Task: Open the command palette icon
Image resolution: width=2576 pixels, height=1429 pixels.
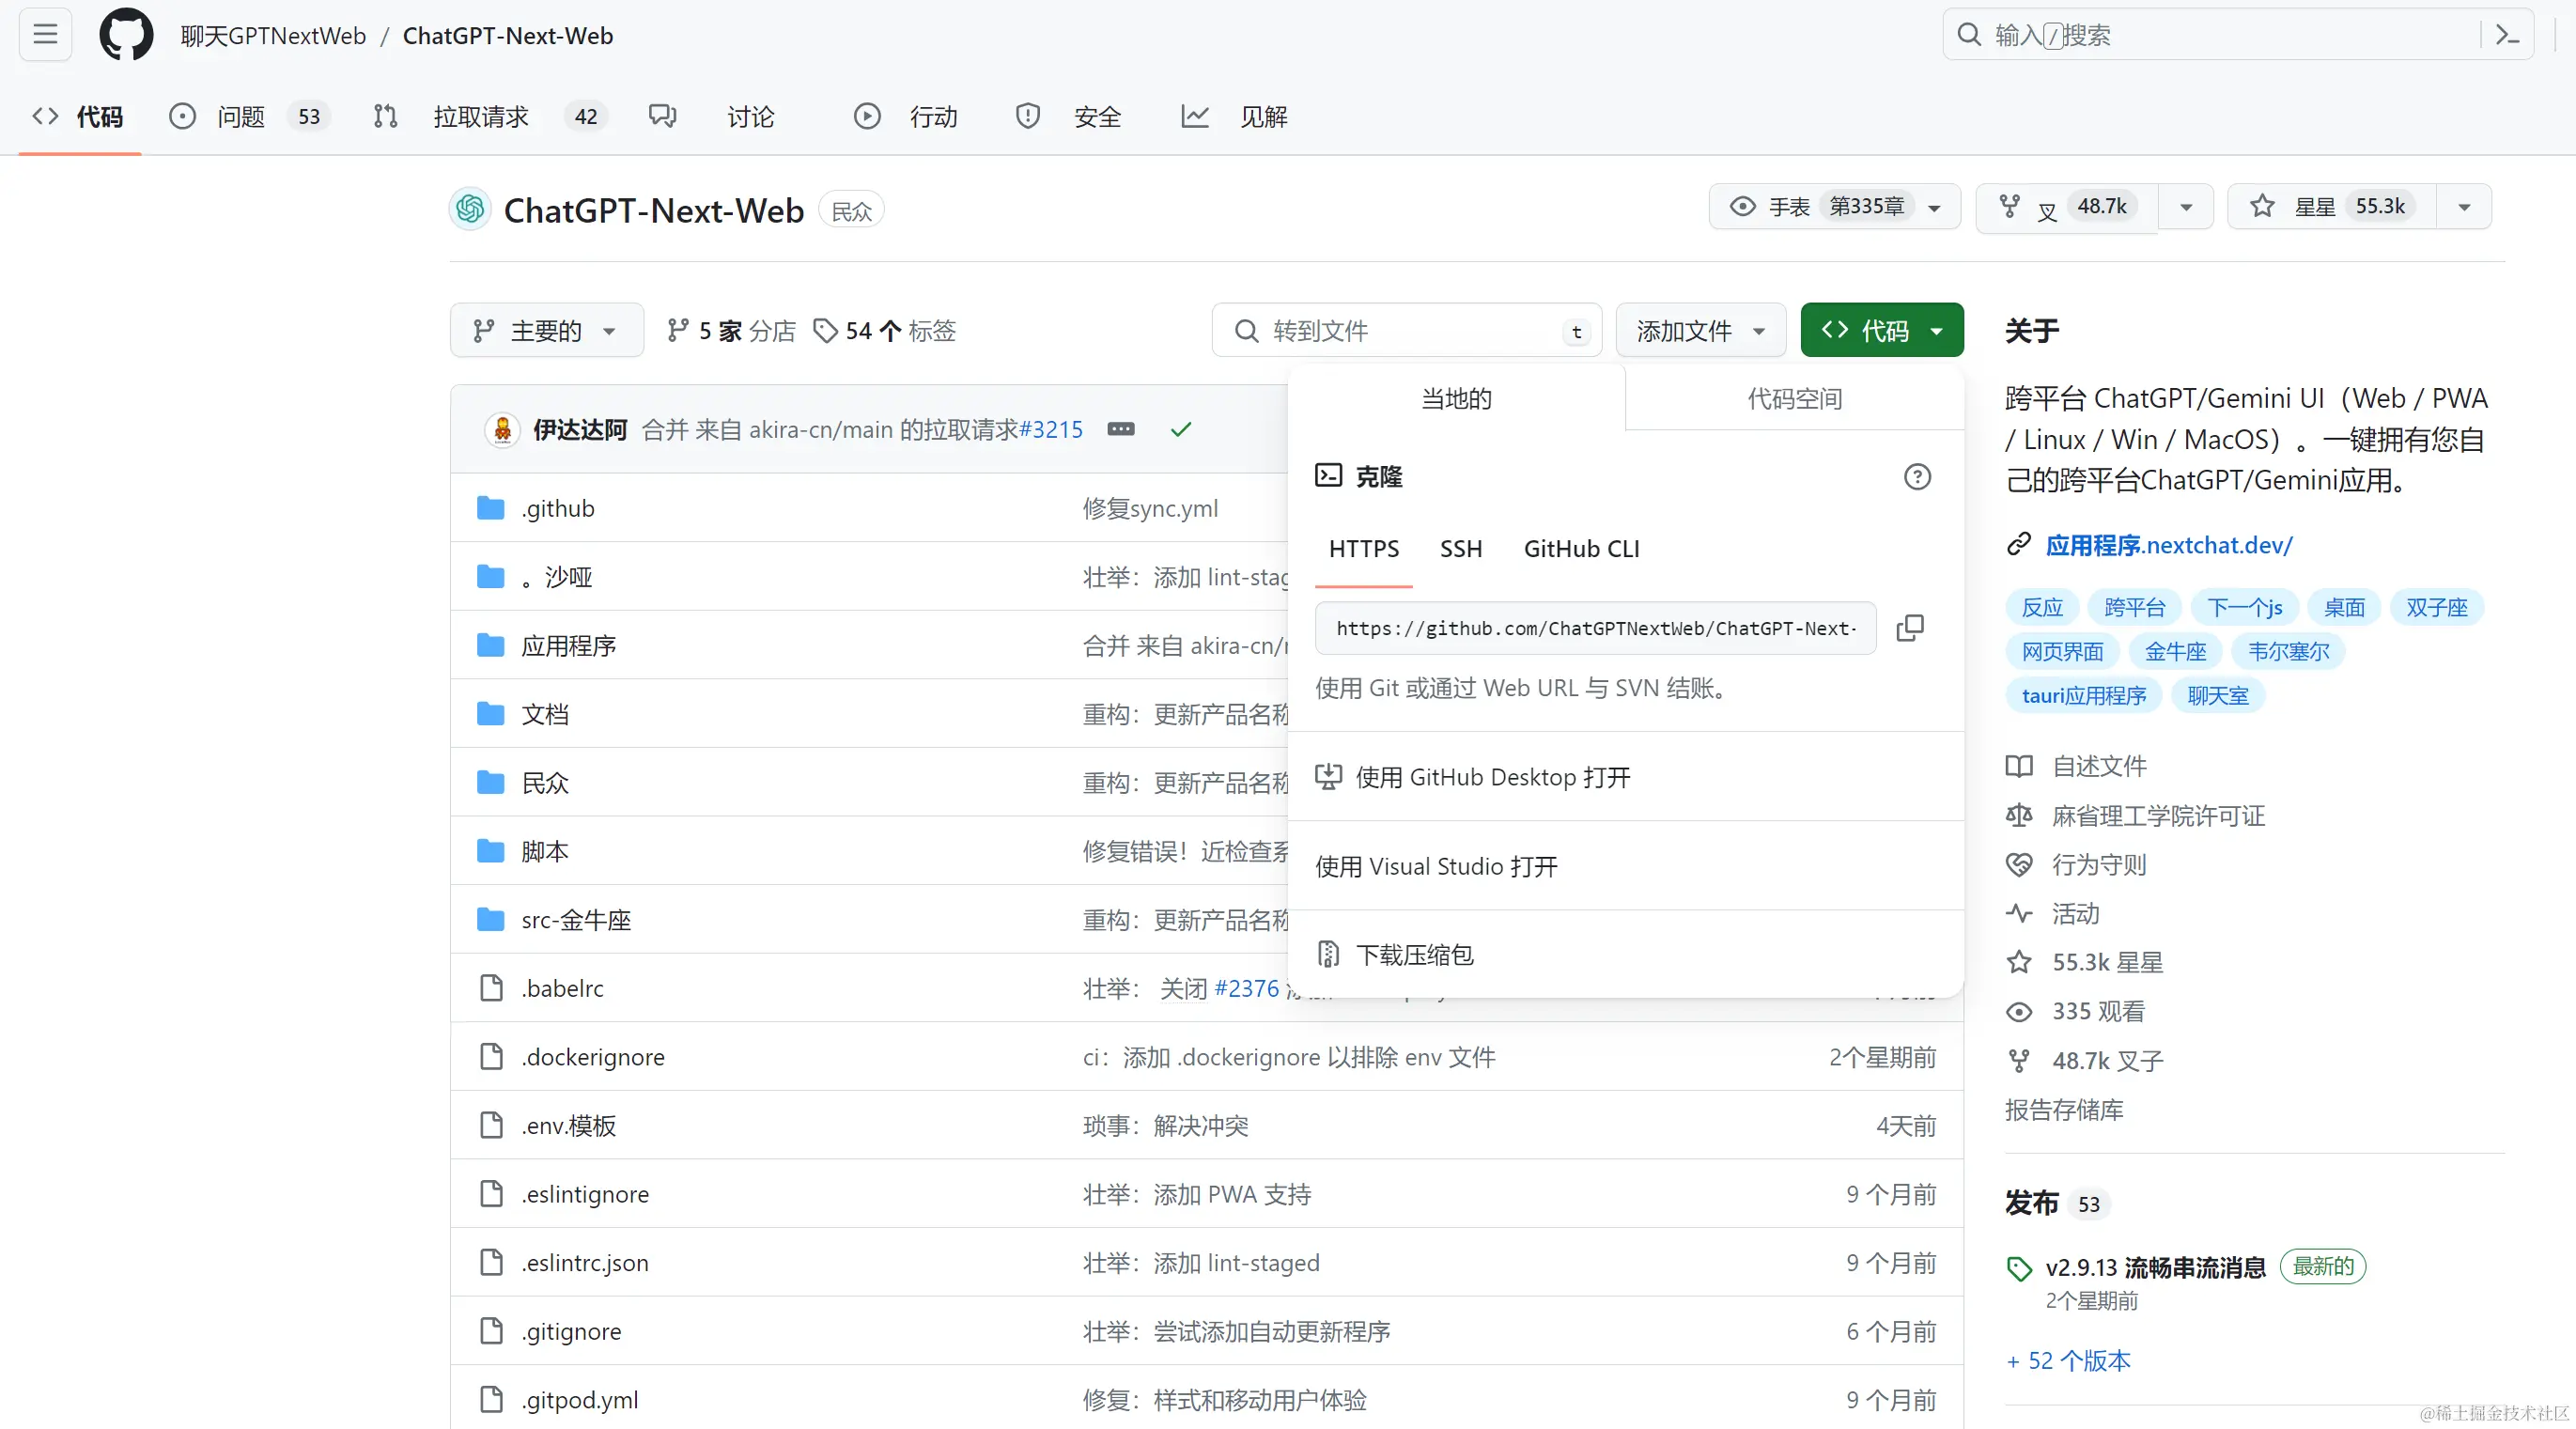Action: [x=2507, y=35]
